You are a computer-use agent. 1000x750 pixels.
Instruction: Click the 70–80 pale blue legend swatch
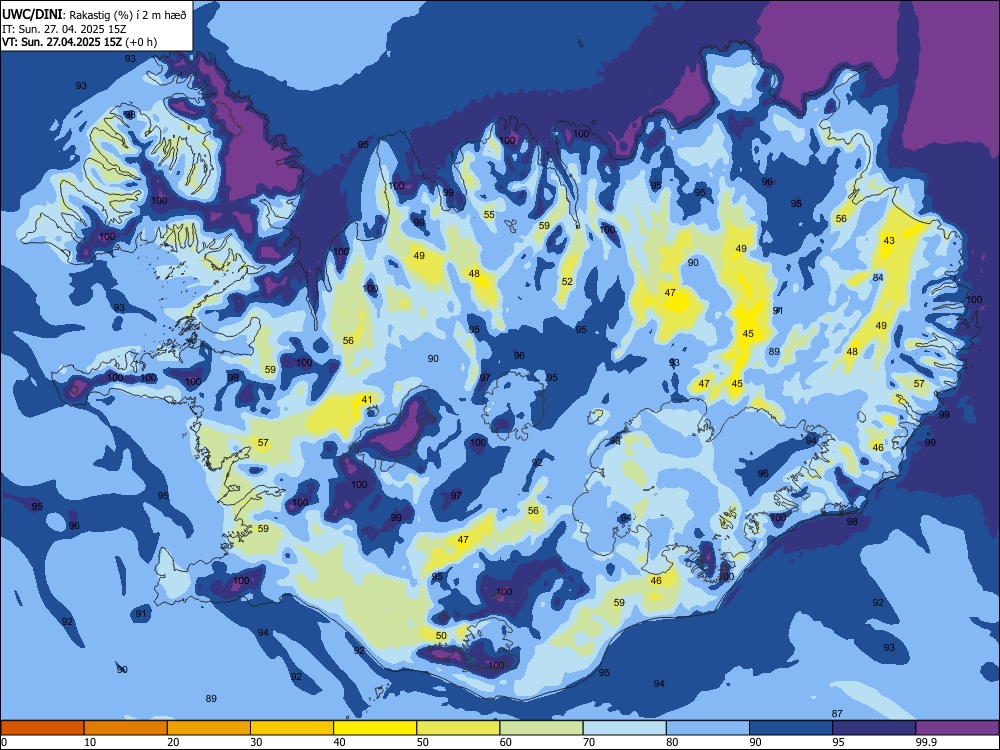[624, 728]
